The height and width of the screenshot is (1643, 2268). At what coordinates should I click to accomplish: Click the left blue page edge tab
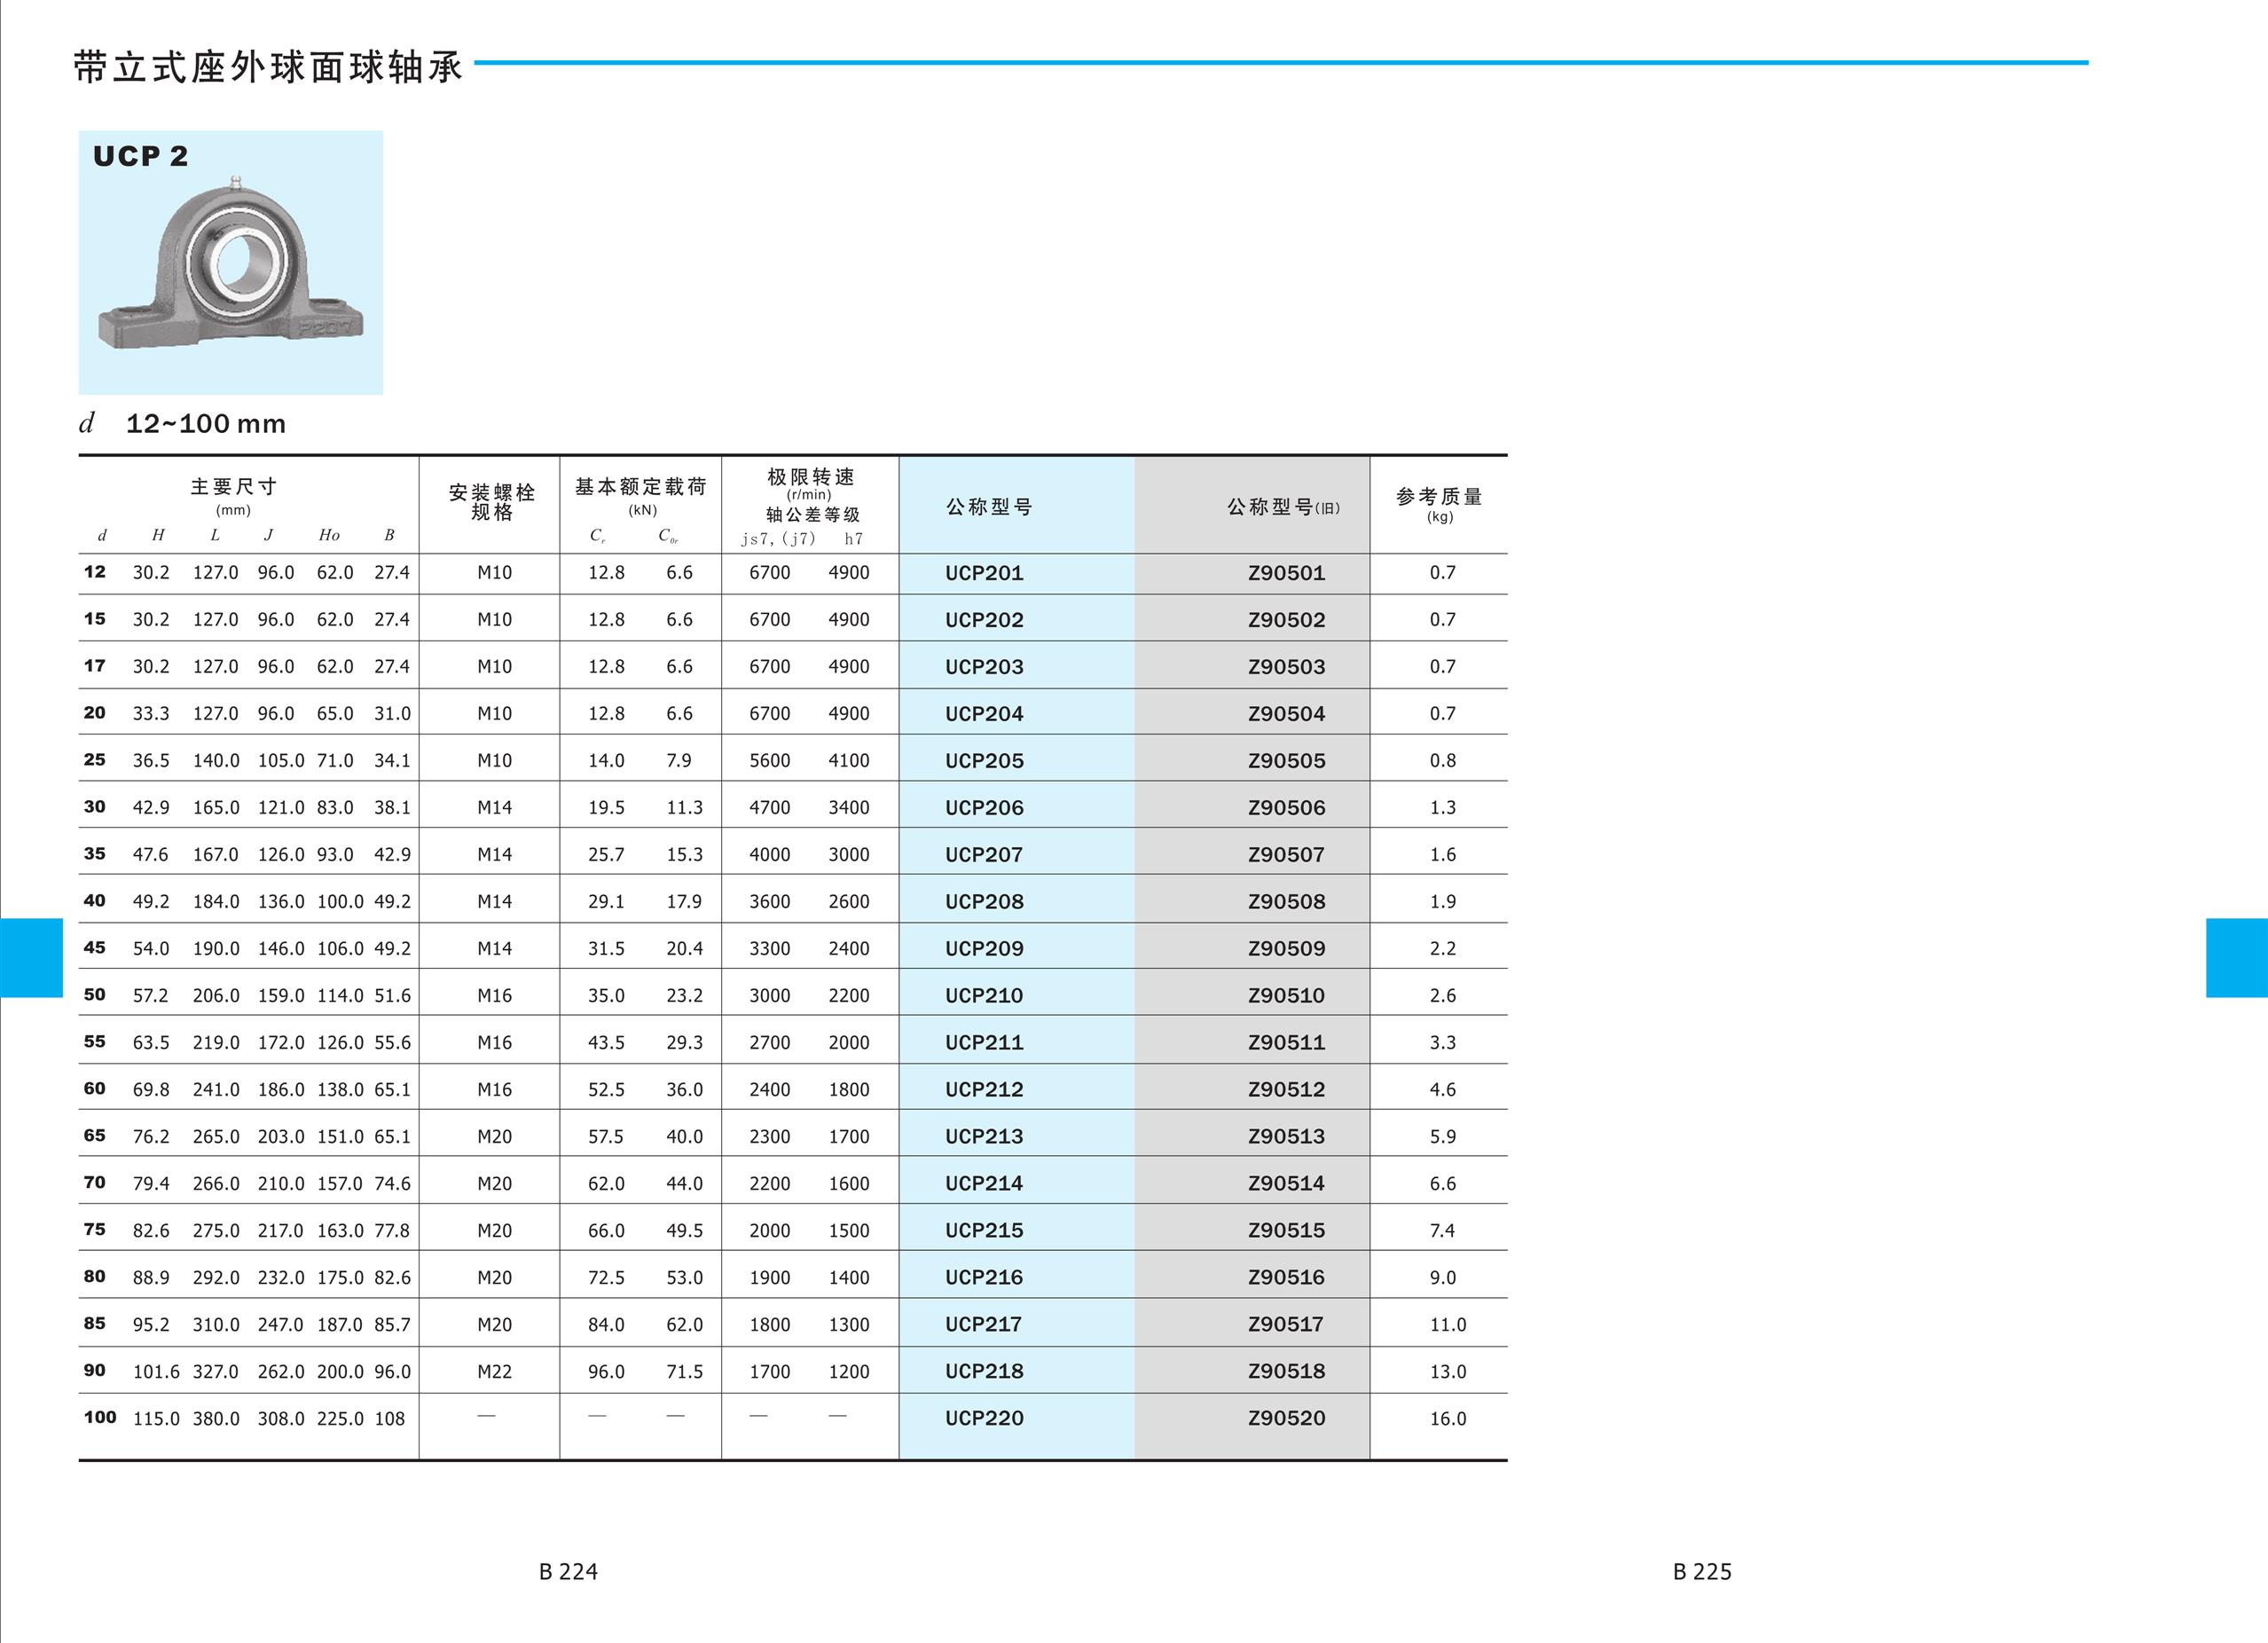pos(31,958)
